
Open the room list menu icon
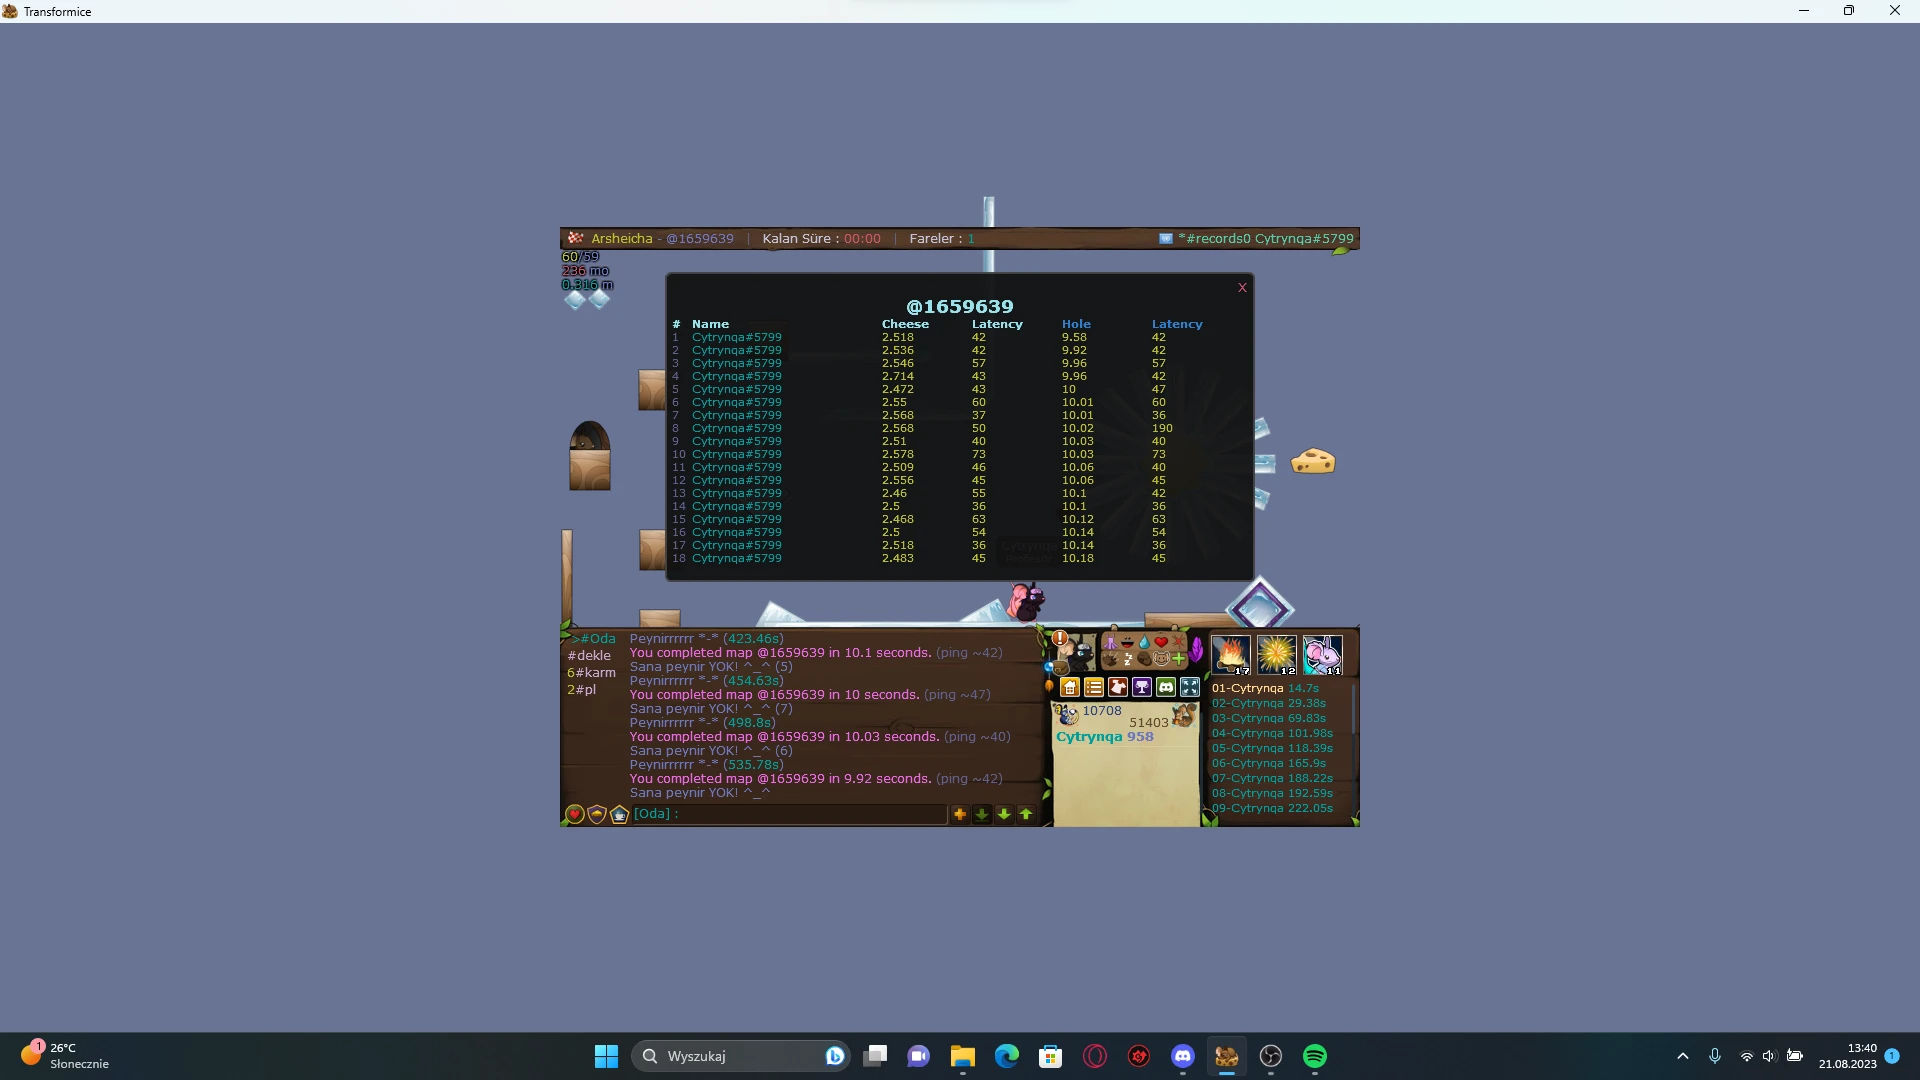(x=1094, y=687)
